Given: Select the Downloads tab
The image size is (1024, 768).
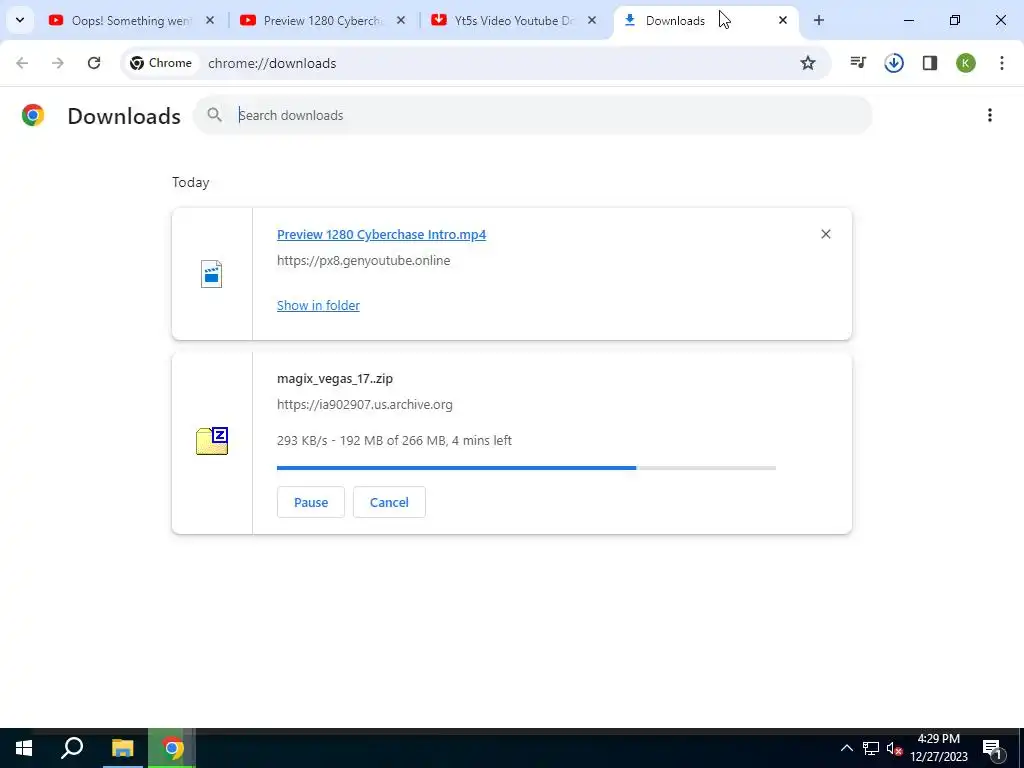Looking at the screenshot, I should 705,20.
